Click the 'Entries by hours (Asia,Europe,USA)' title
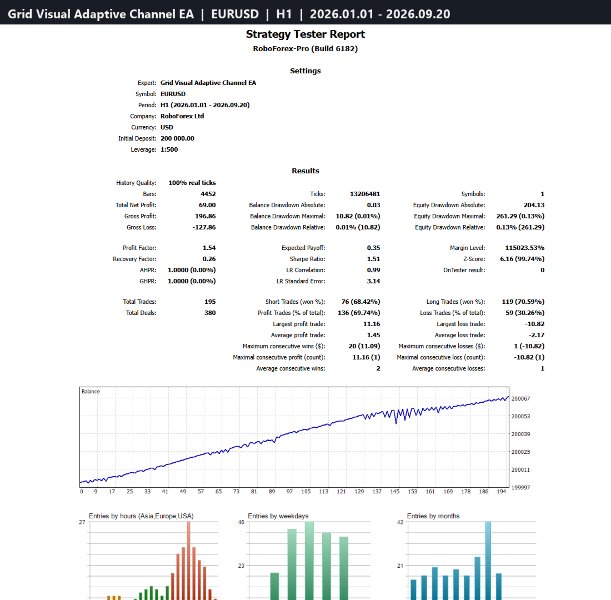This screenshot has height=600, width=611. [141, 516]
